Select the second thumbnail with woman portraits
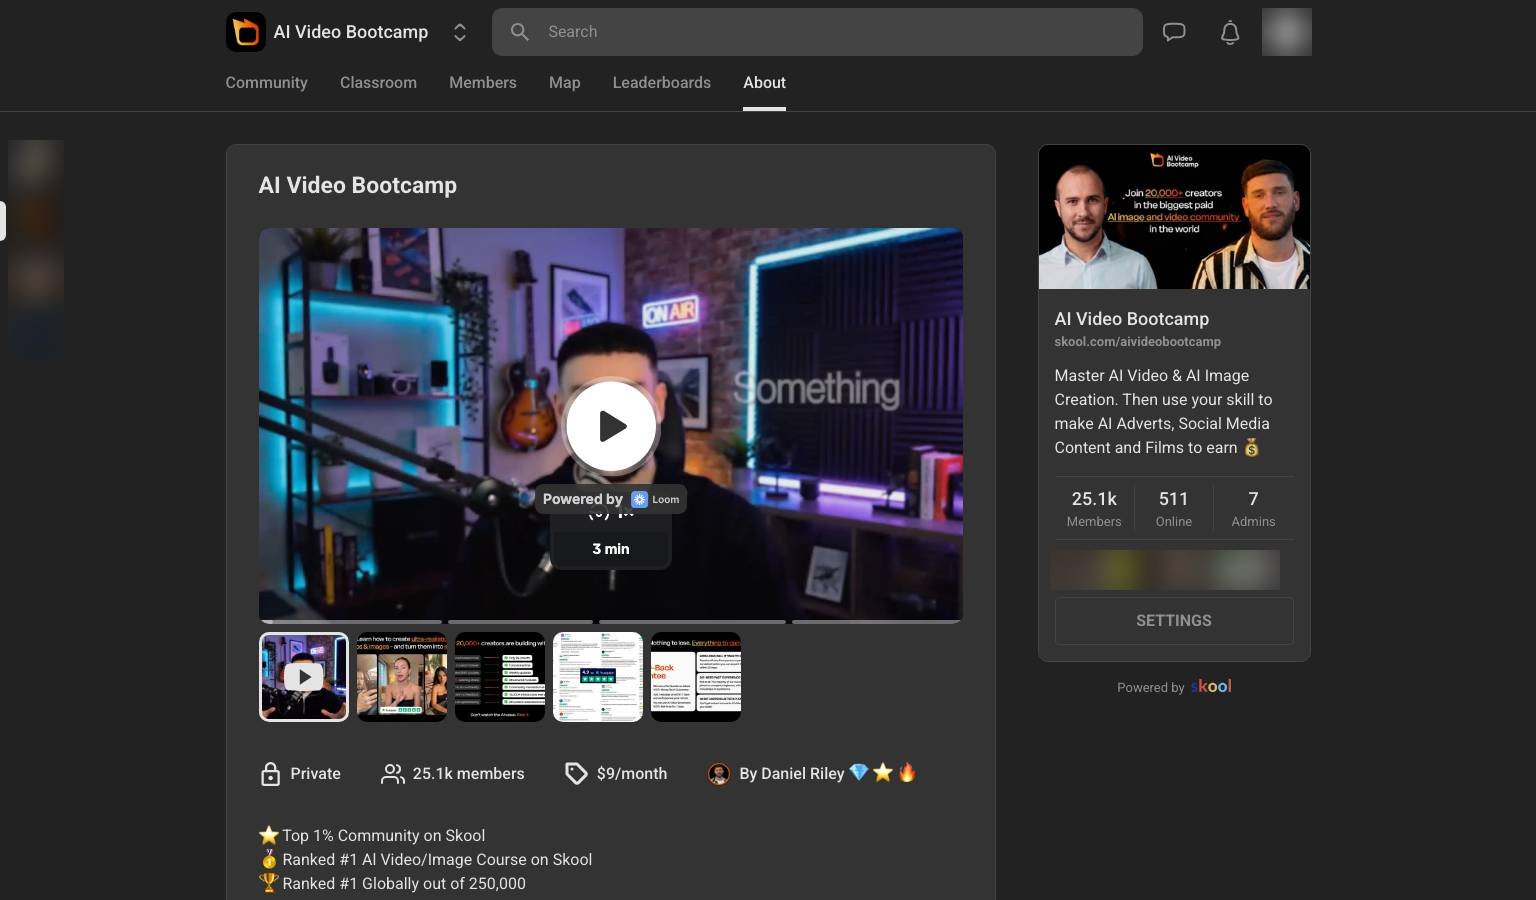This screenshot has width=1536, height=900. point(402,677)
